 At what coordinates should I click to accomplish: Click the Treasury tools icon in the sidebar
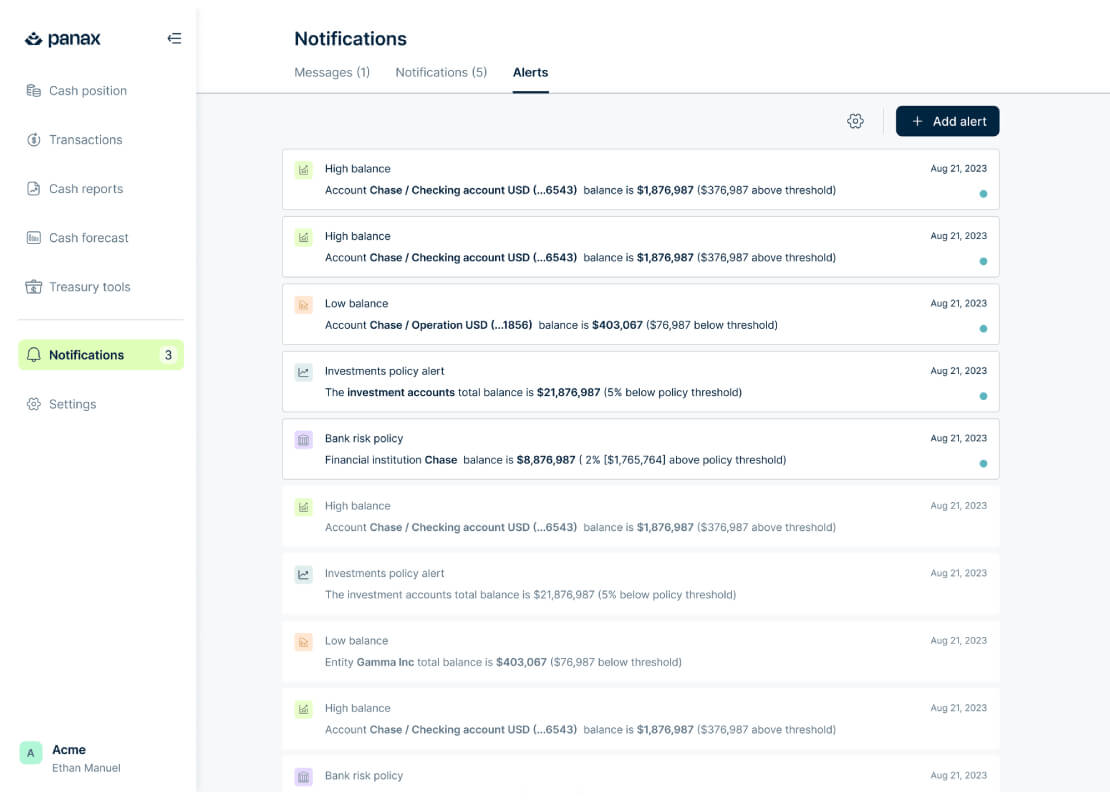click(33, 287)
